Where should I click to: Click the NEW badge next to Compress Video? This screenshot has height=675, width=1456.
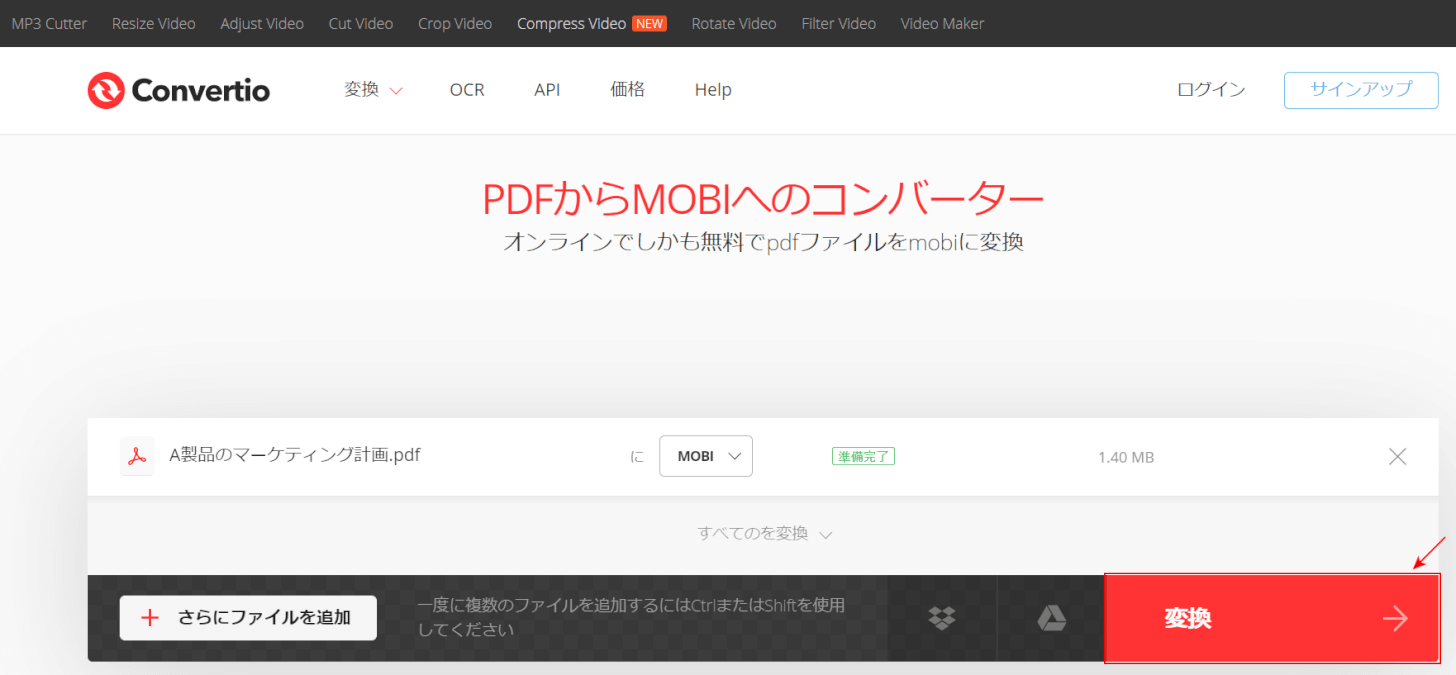click(x=650, y=22)
